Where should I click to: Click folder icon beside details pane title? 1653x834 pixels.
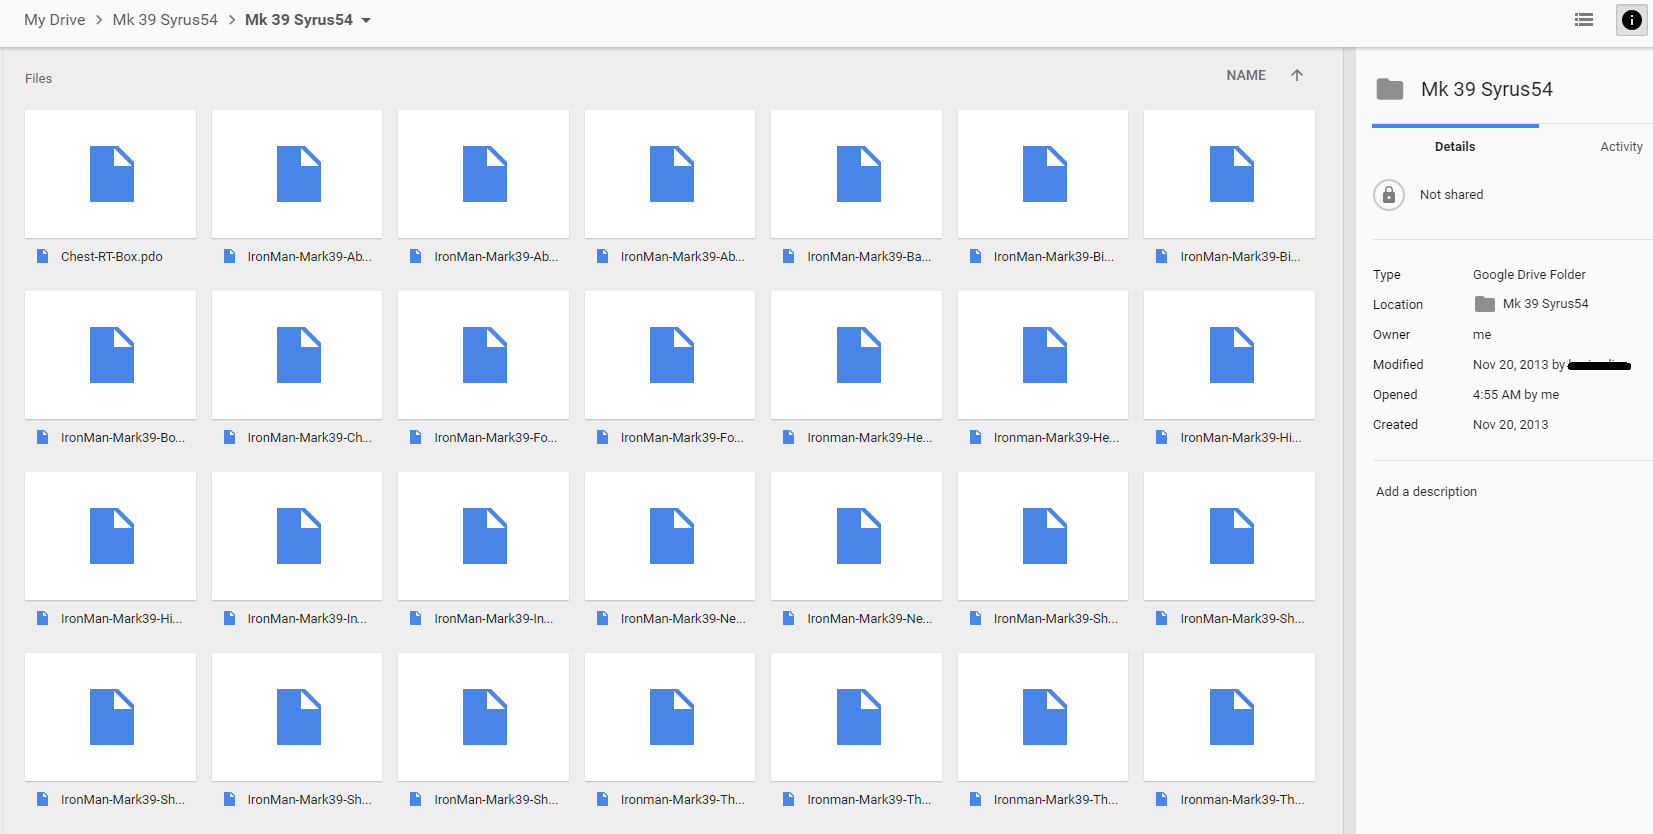point(1390,89)
